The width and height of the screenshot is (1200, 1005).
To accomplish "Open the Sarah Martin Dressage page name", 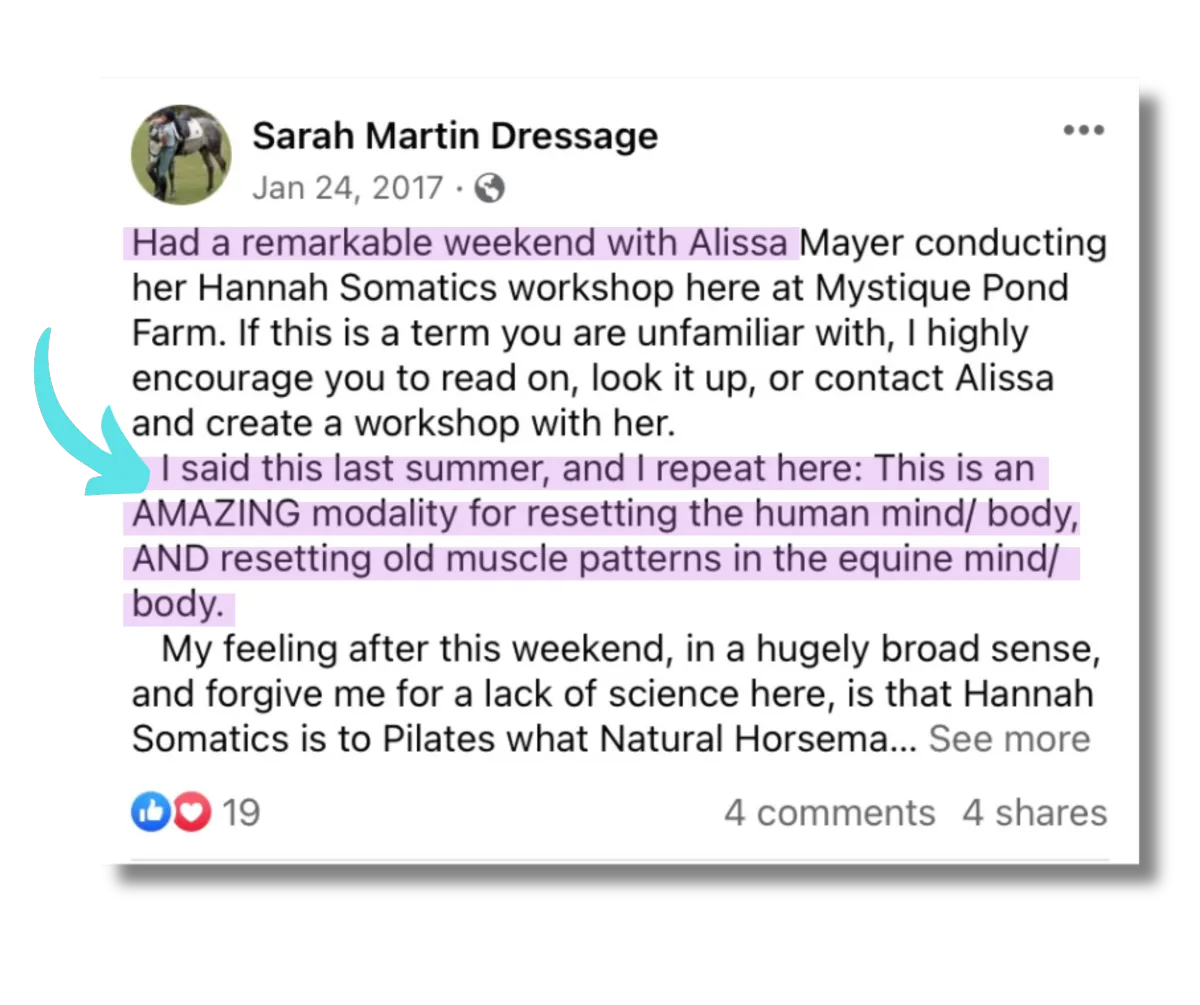I will click(x=455, y=135).
